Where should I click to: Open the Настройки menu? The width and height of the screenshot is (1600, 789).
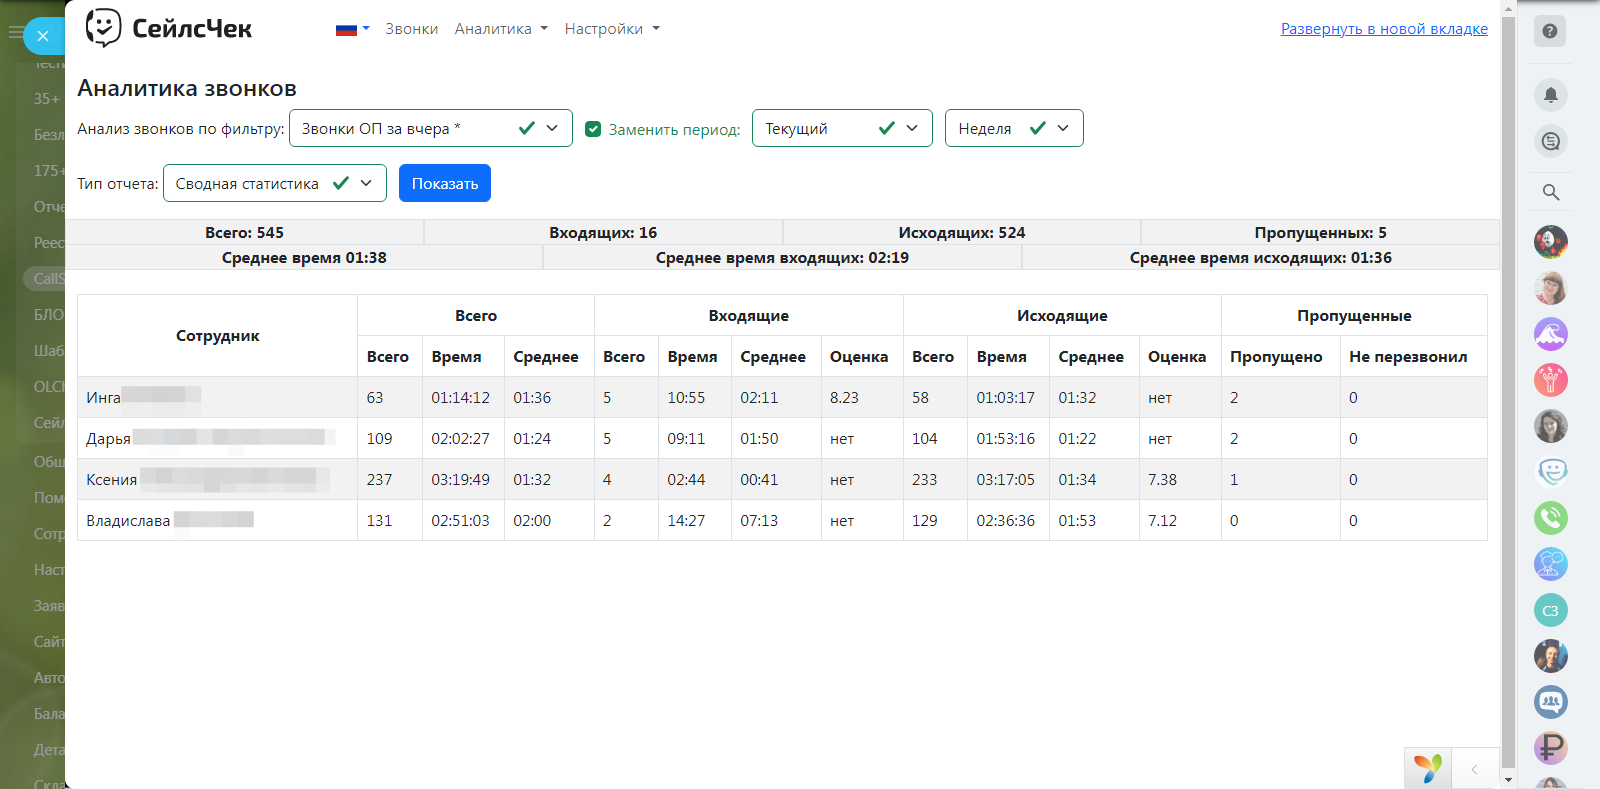click(x=612, y=29)
